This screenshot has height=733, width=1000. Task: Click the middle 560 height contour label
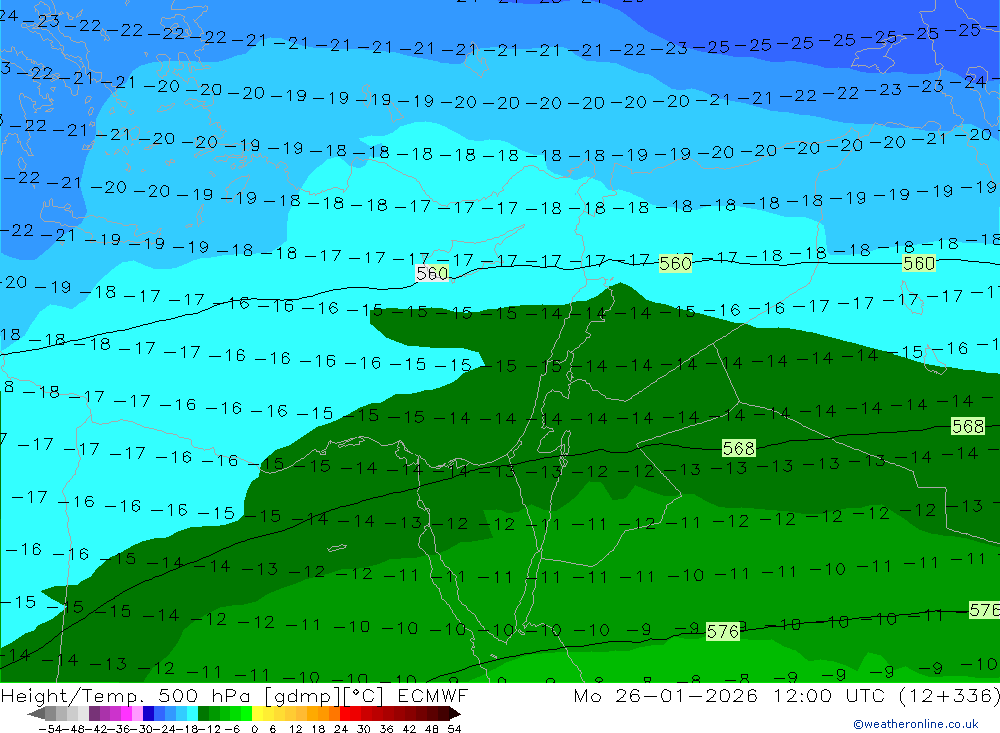pyautogui.click(x=675, y=263)
